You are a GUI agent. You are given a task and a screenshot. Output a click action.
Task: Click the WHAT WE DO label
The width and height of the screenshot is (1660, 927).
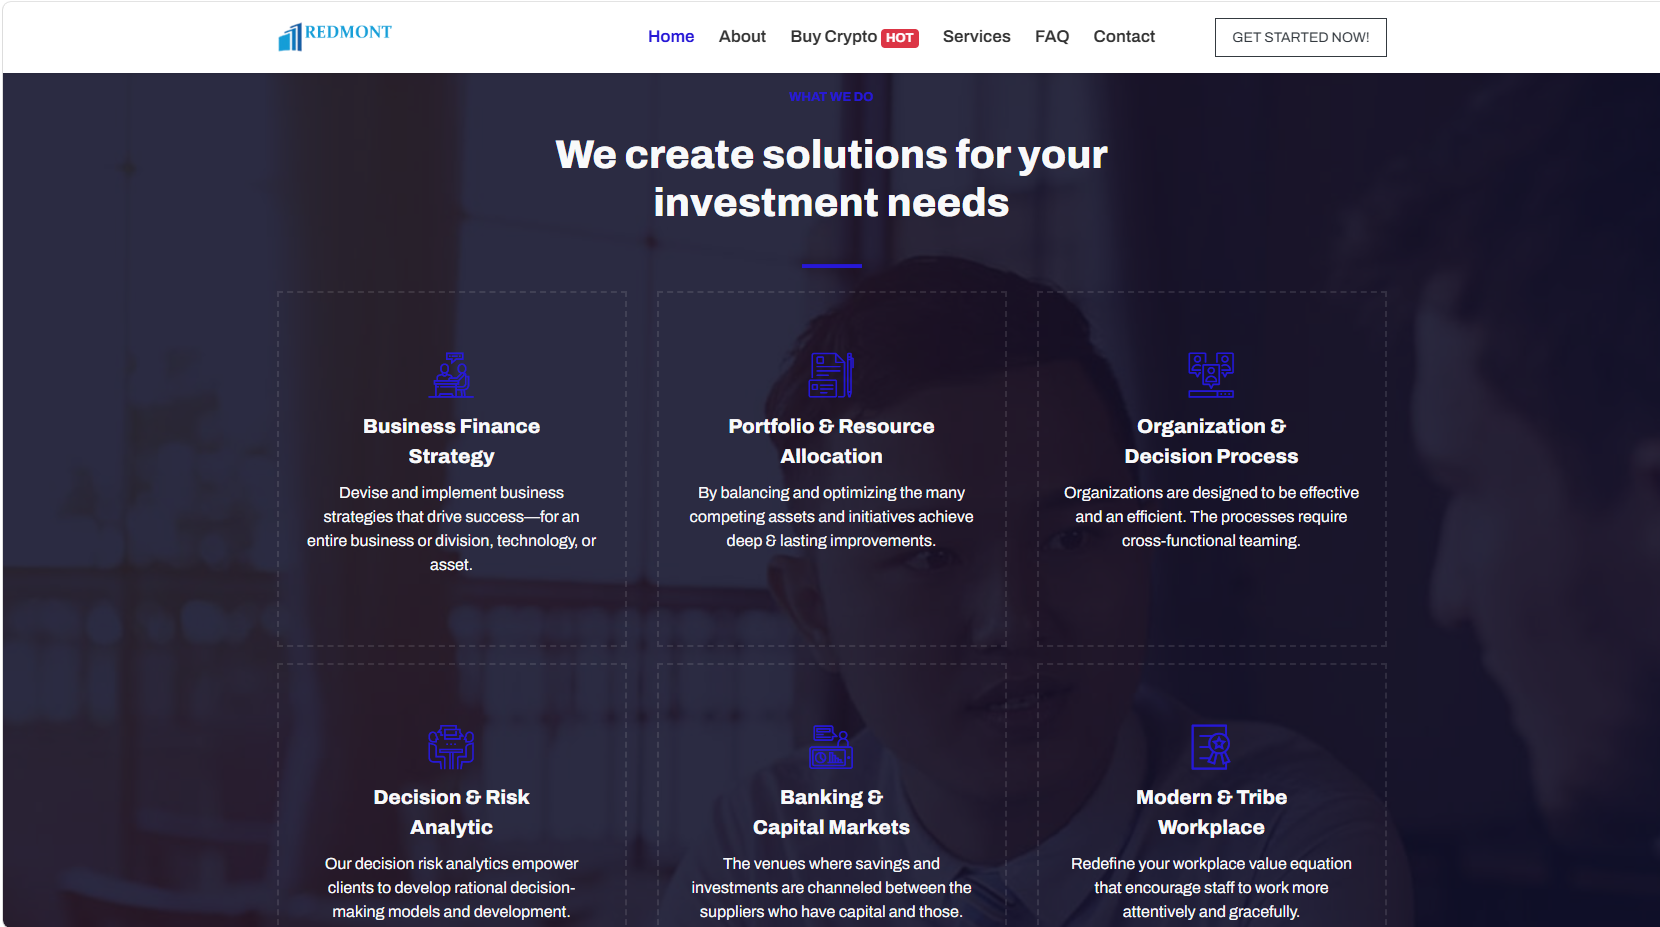[831, 97]
